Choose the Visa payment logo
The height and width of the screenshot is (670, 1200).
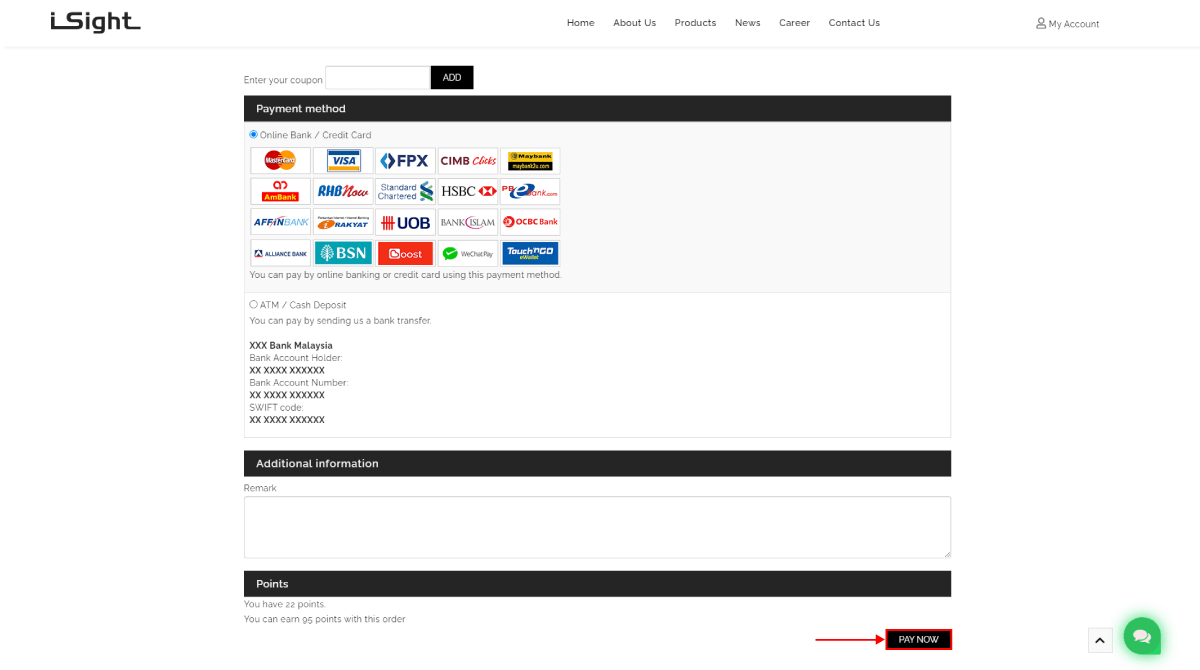[343, 160]
